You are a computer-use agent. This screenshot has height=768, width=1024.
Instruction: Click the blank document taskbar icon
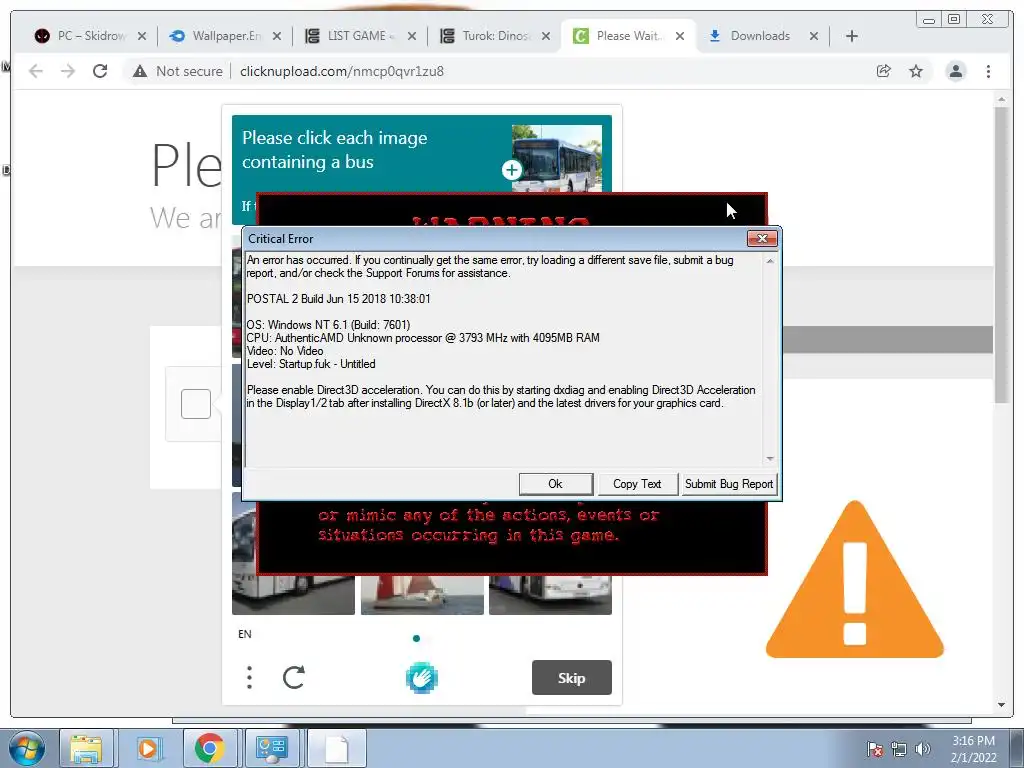(337, 748)
